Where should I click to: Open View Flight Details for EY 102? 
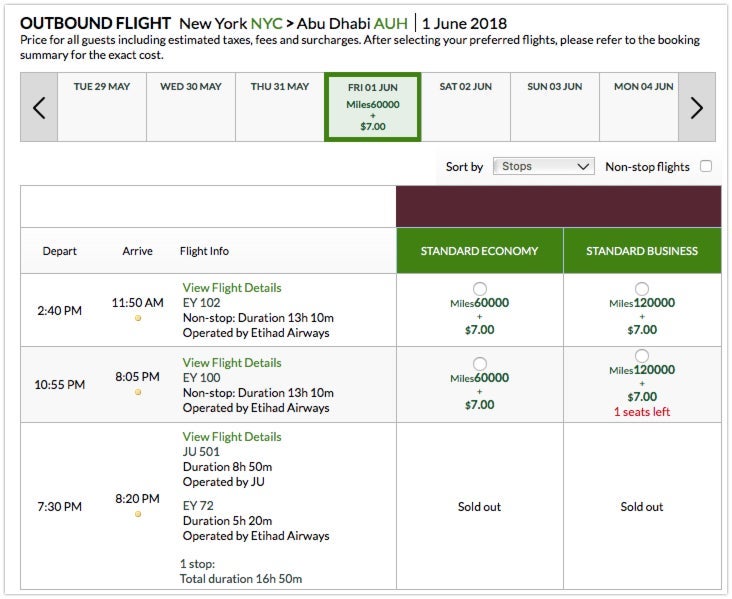pyautogui.click(x=232, y=288)
